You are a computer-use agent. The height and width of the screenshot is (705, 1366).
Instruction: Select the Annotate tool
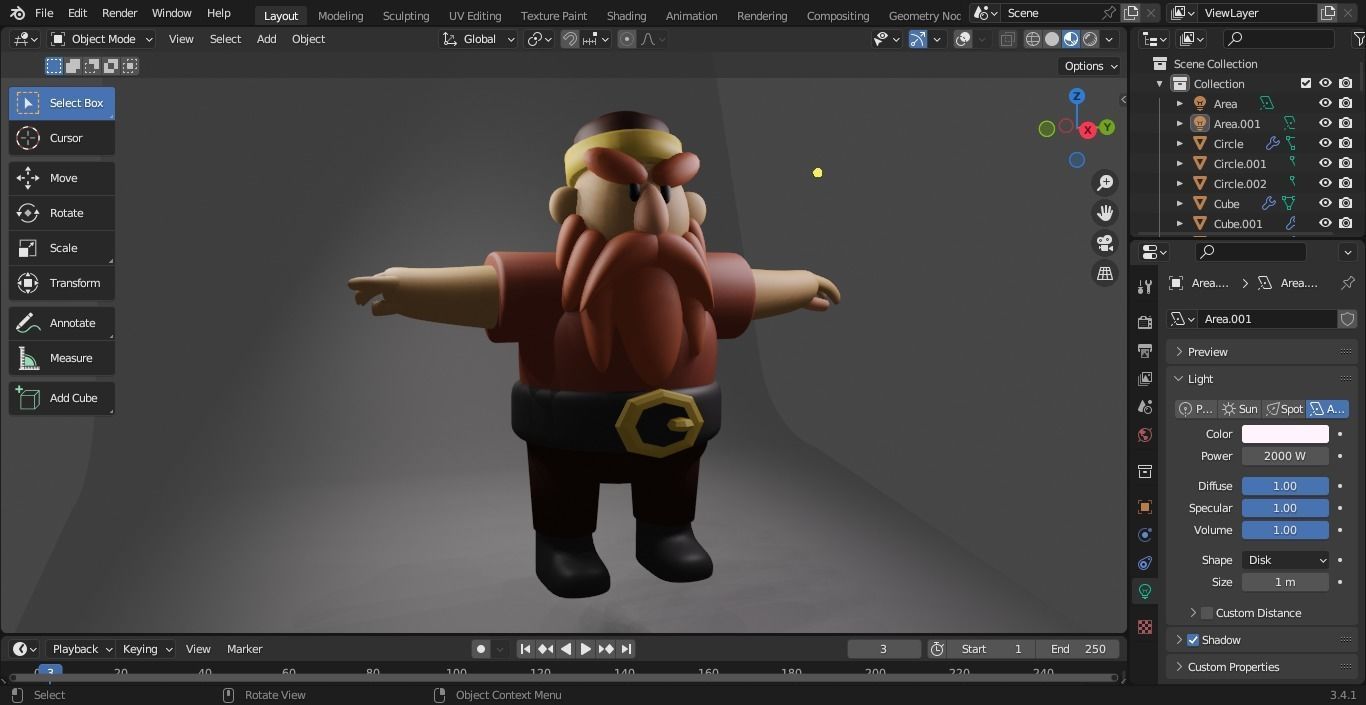point(62,323)
